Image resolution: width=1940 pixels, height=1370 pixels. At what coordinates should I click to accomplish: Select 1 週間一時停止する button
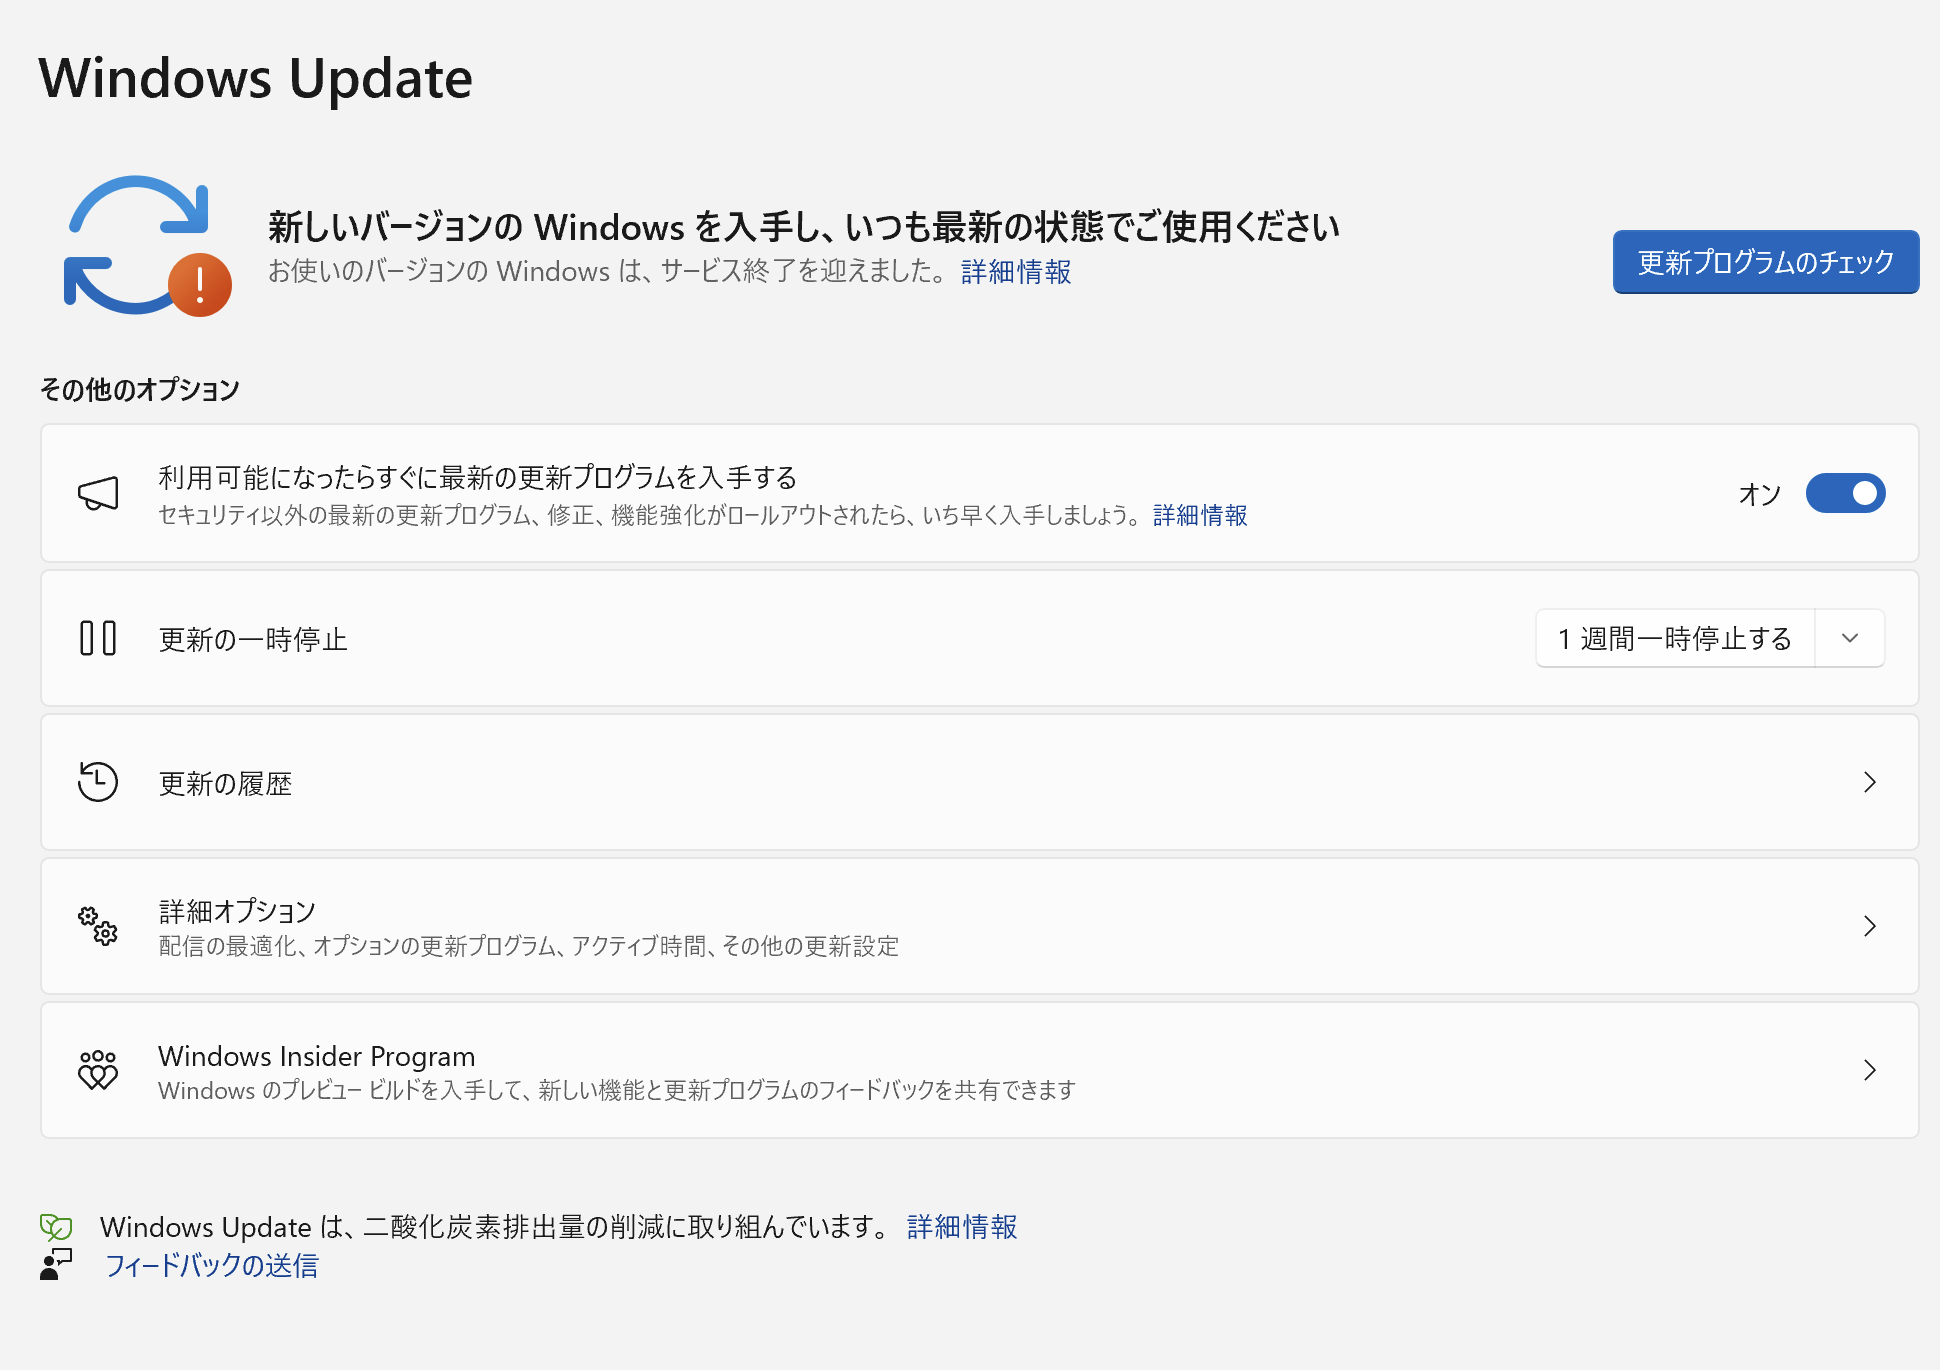(1675, 638)
